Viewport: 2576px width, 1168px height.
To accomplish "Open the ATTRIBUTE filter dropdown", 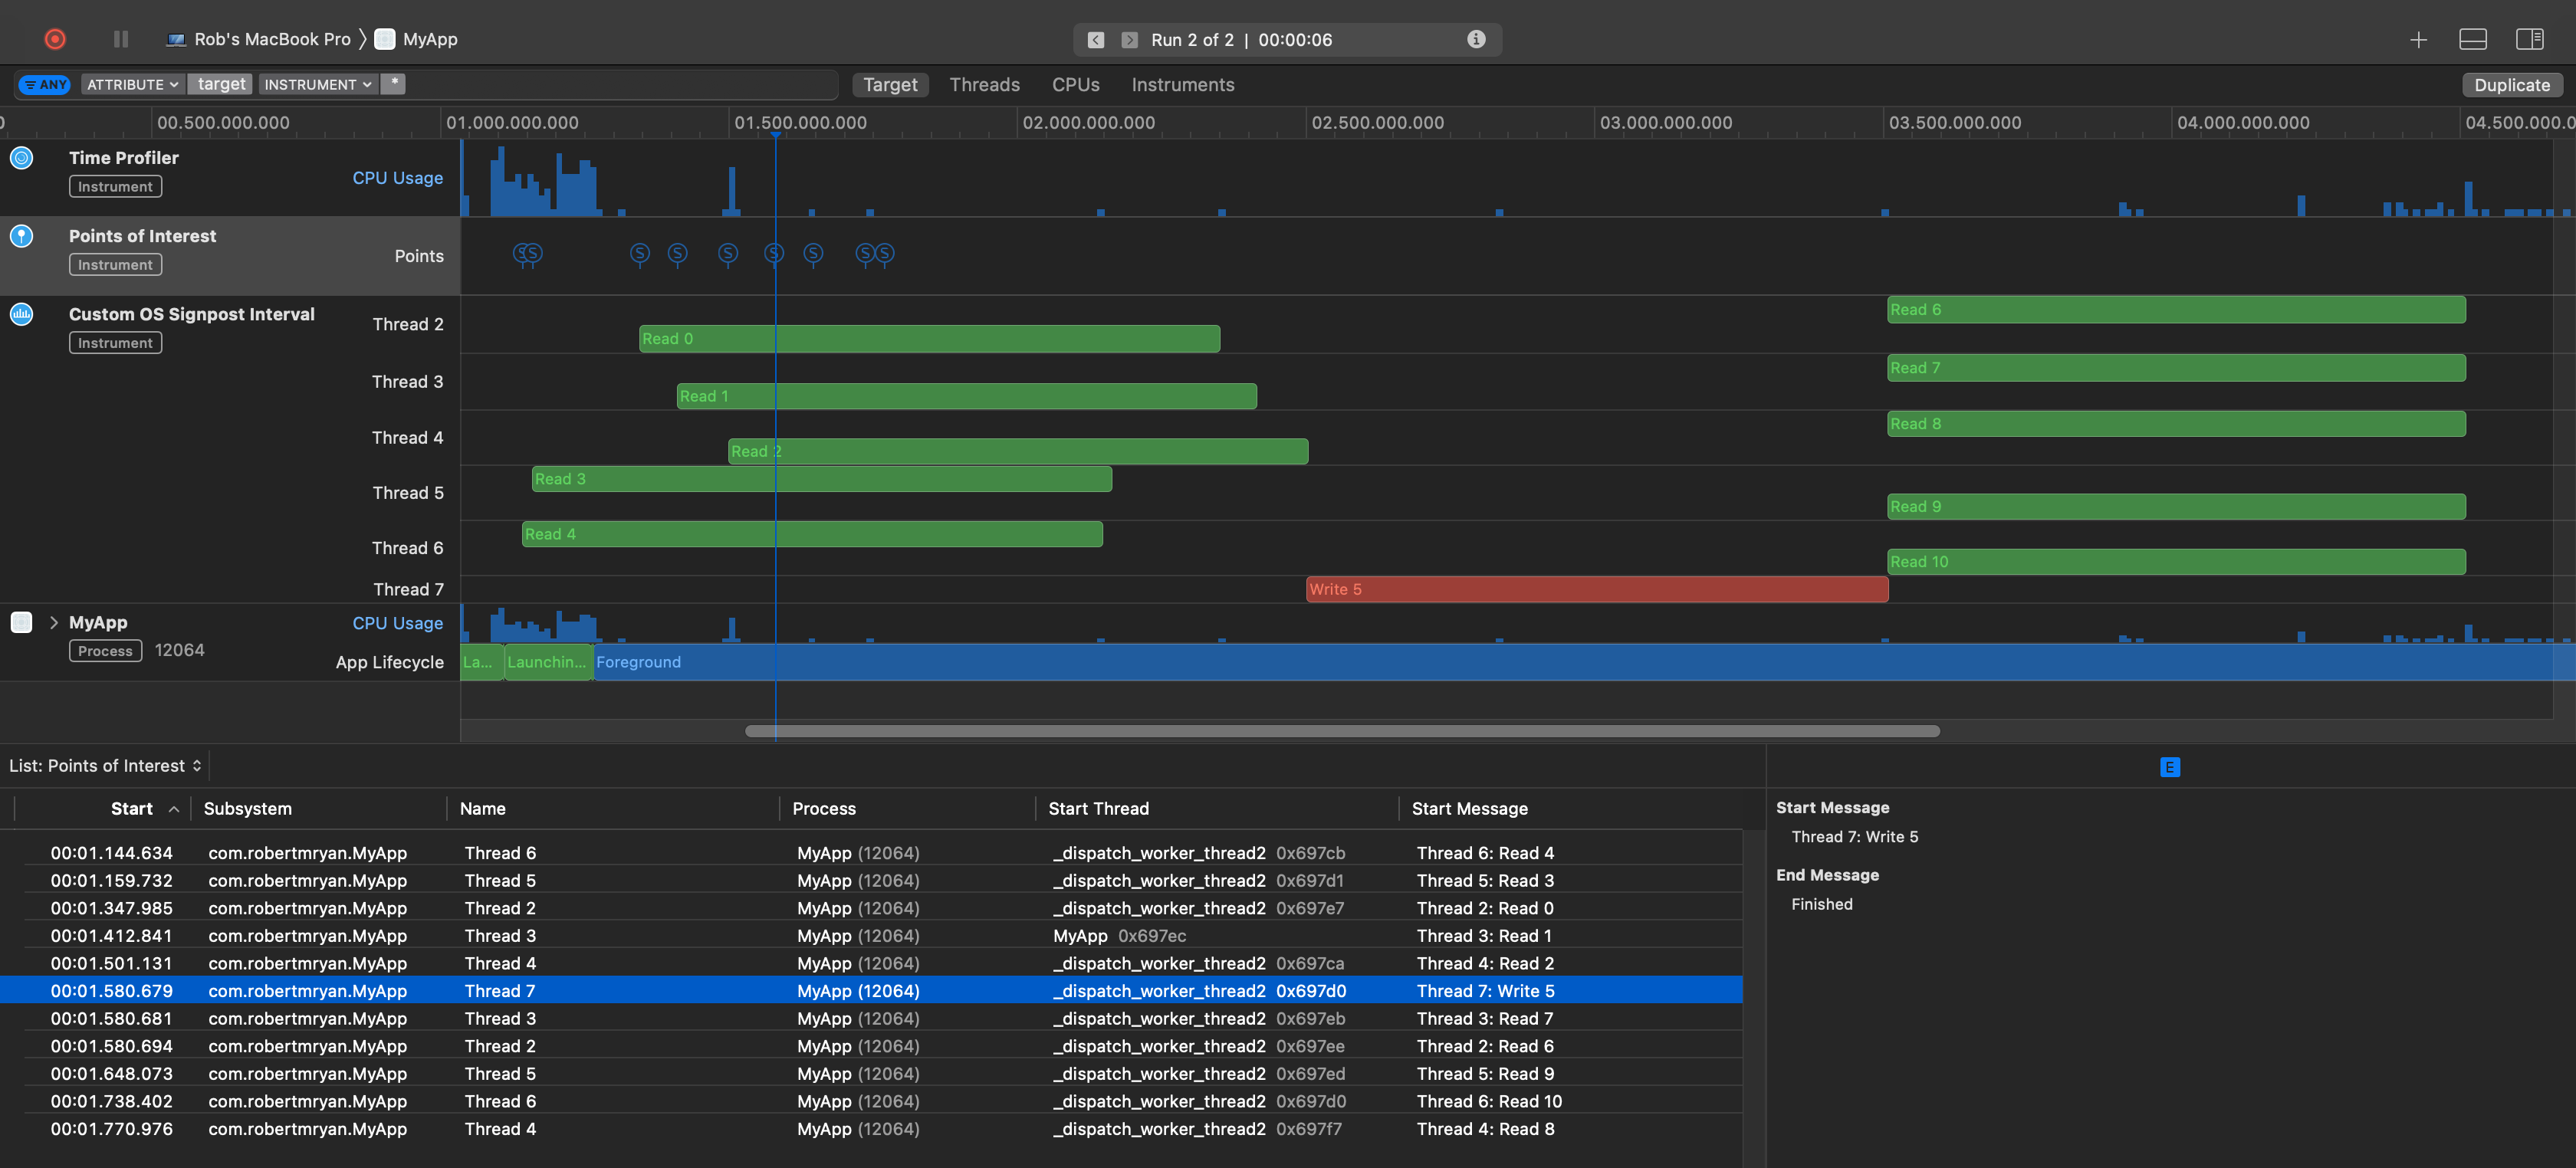I will [x=132, y=85].
